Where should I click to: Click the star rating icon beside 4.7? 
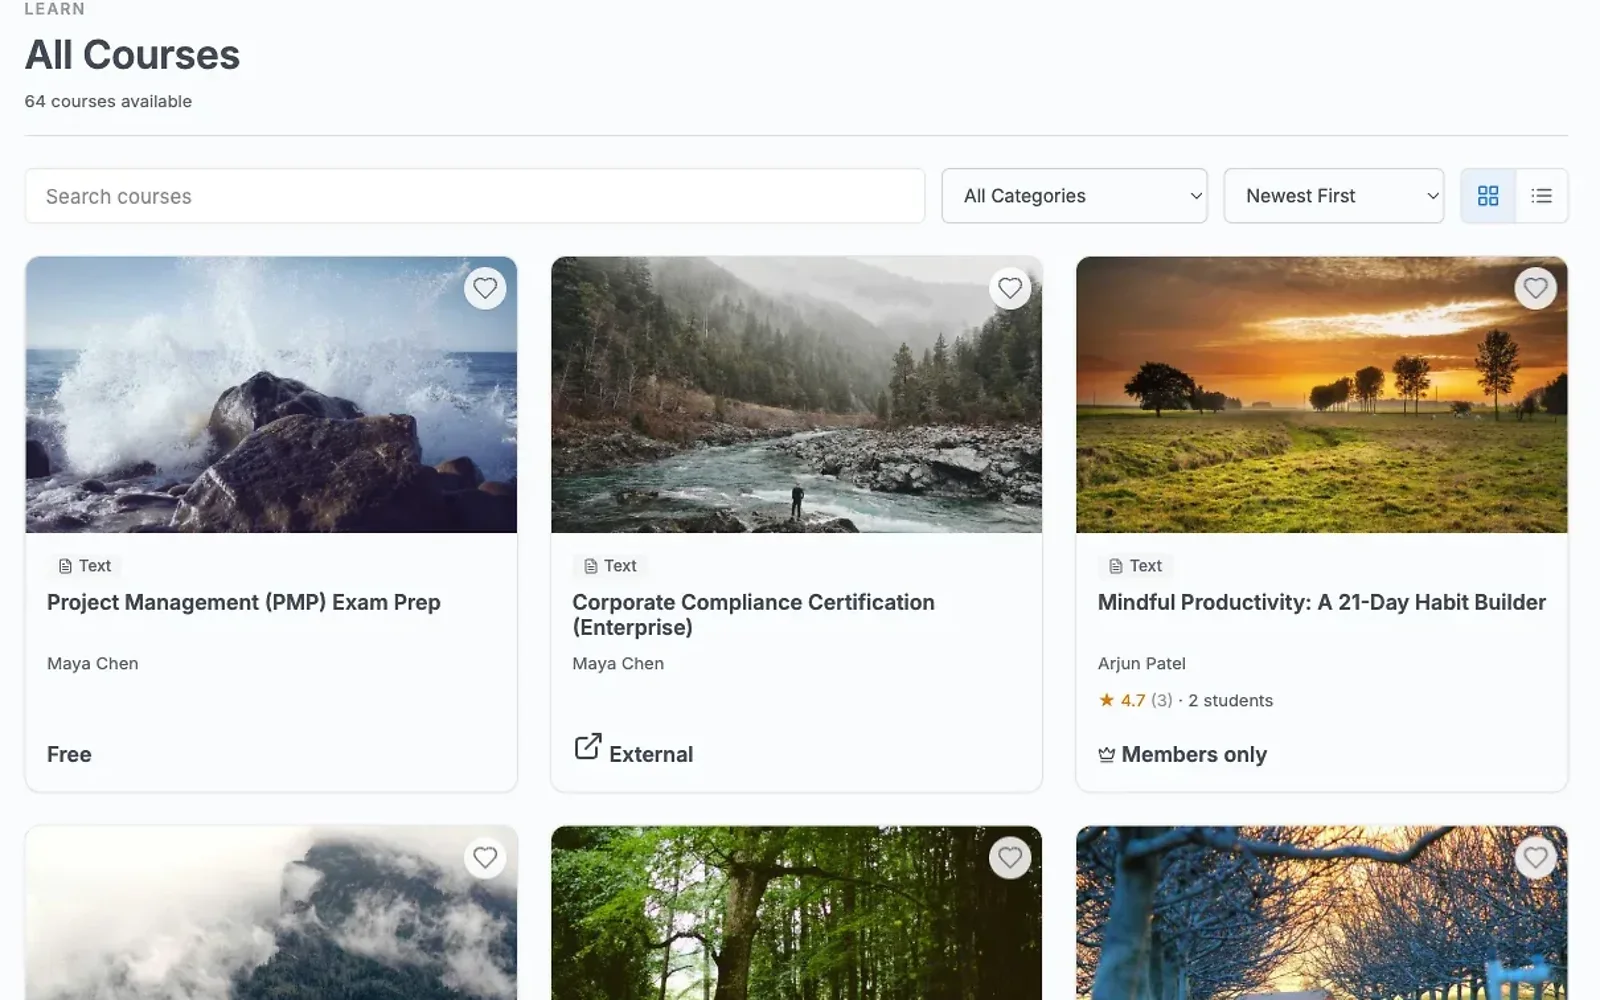coord(1106,700)
